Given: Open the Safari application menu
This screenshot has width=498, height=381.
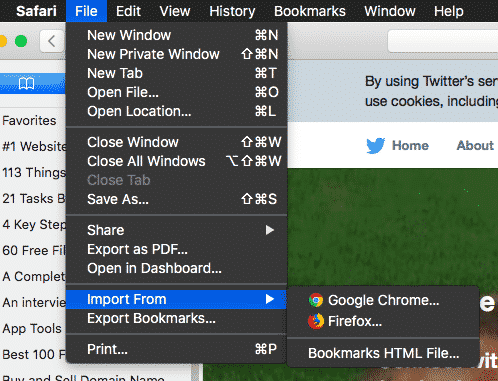Looking at the screenshot, I should pos(36,11).
